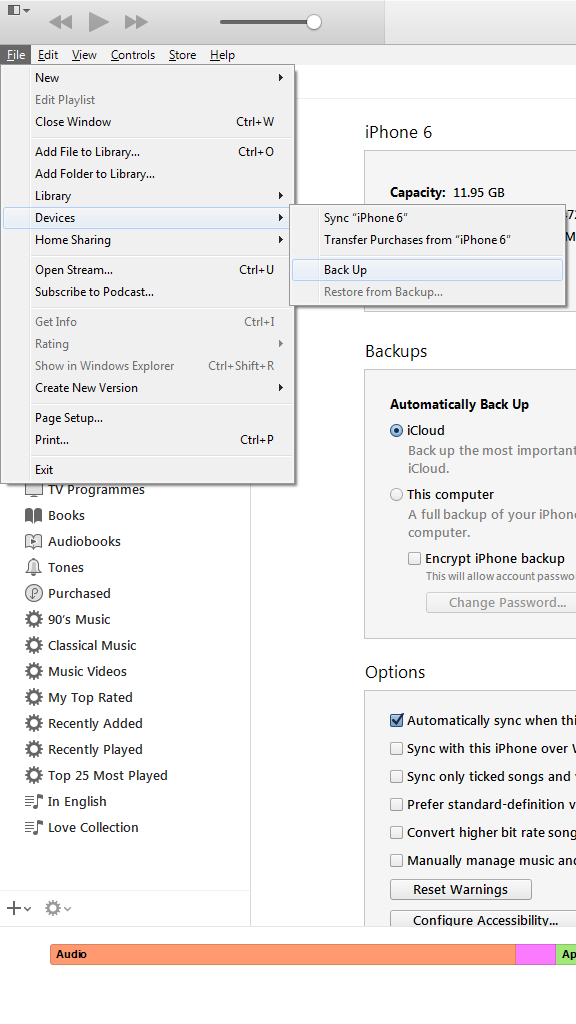Tick Manually manage music checkbox
The image size is (576, 1024).
pyautogui.click(x=396, y=861)
